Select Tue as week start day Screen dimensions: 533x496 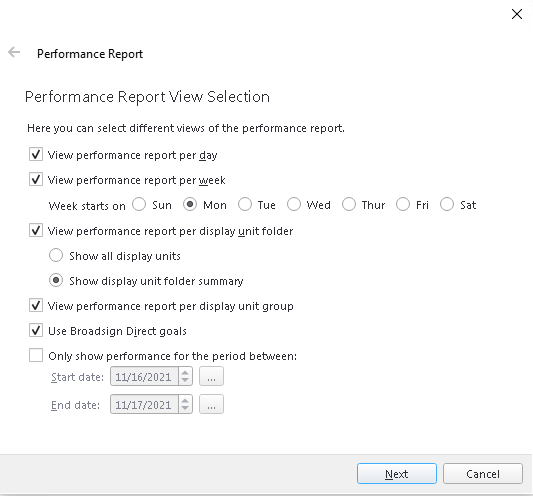point(245,205)
